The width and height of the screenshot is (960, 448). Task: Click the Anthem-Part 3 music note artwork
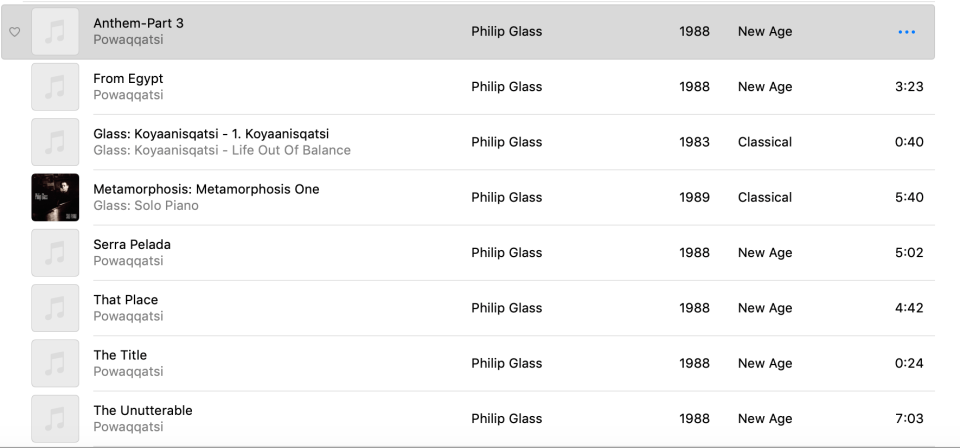pos(55,32)
